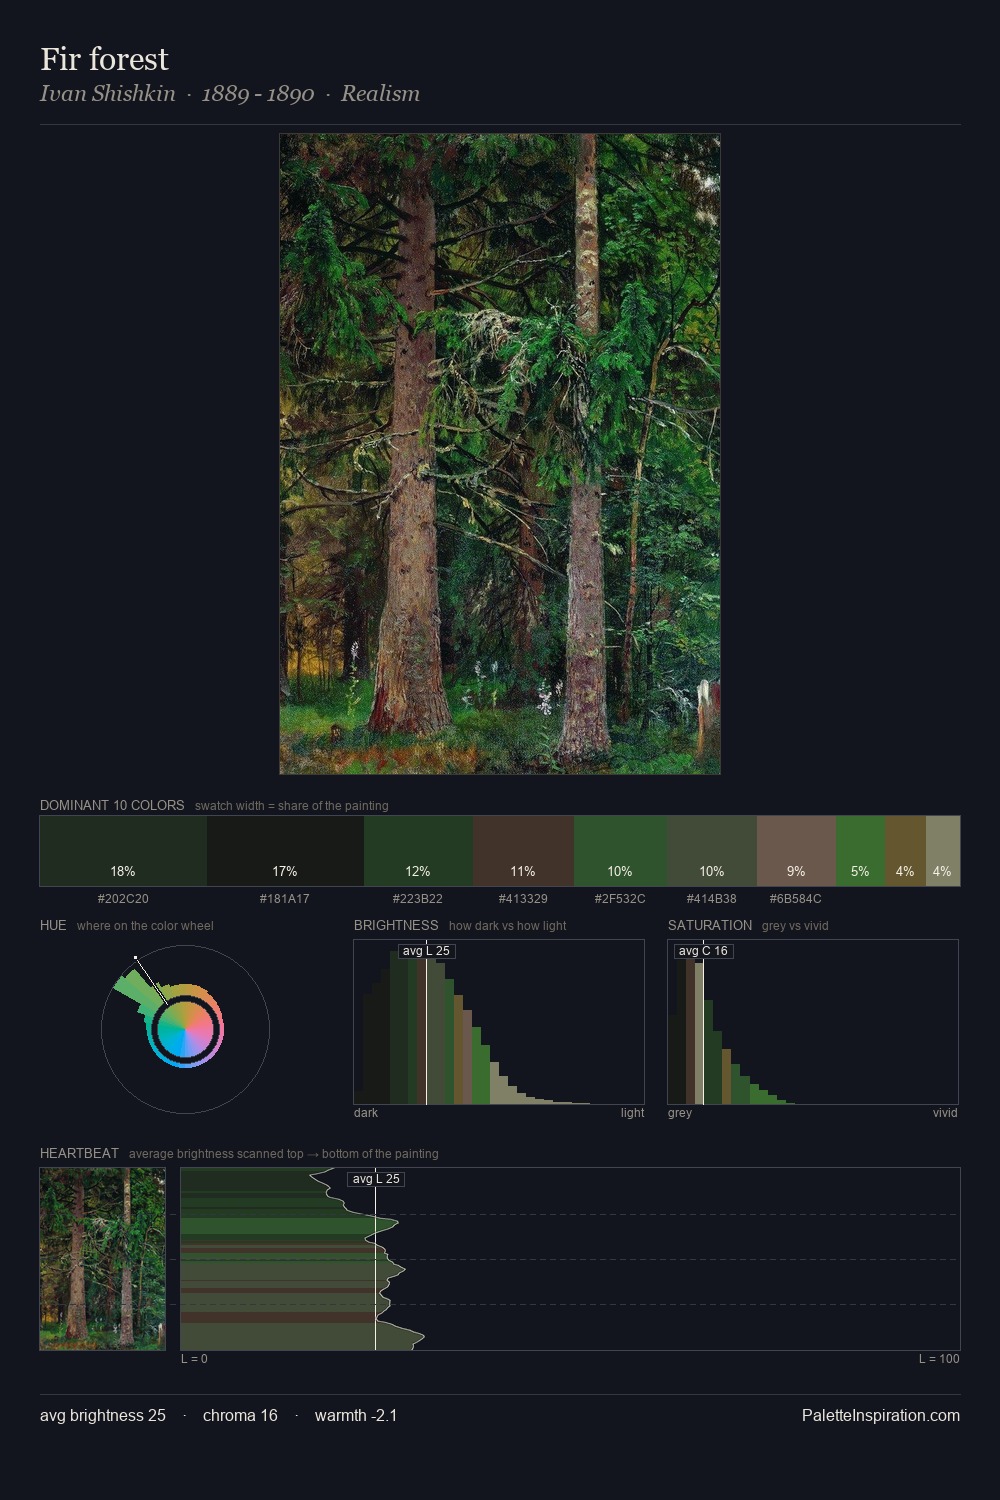This screenshot has width=1000, height=1500.
Task: Click the 'L = 0' axis label
Action: click(x=194, y=1359)
